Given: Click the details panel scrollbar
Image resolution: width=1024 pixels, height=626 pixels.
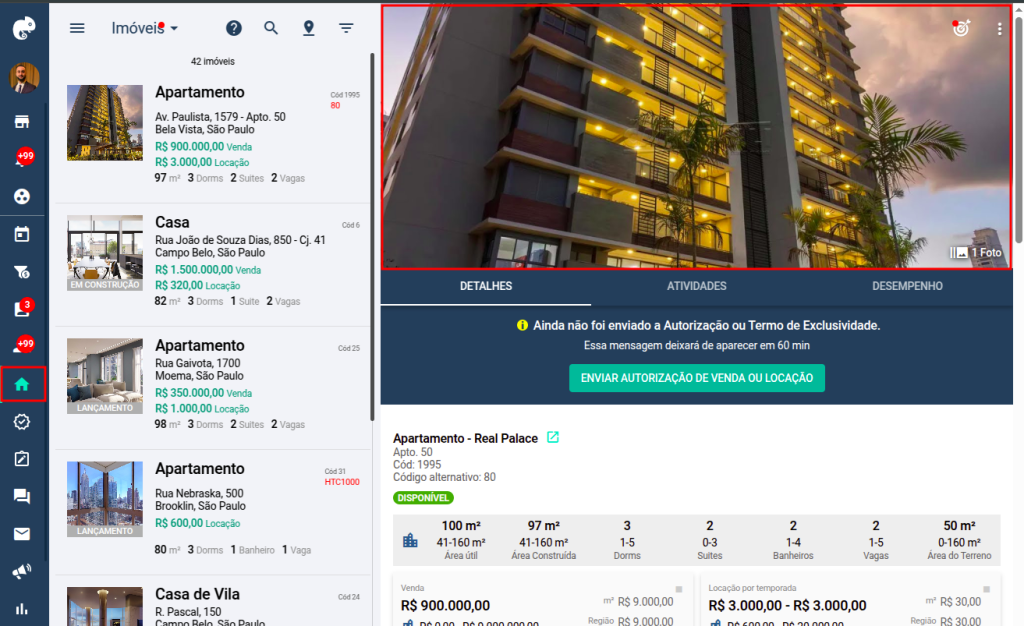Looking at the screenshot, I should [1018, 129].
